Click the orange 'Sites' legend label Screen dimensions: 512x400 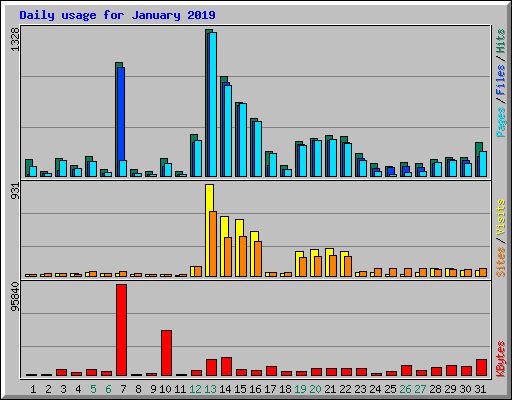(x=500, y=262)
